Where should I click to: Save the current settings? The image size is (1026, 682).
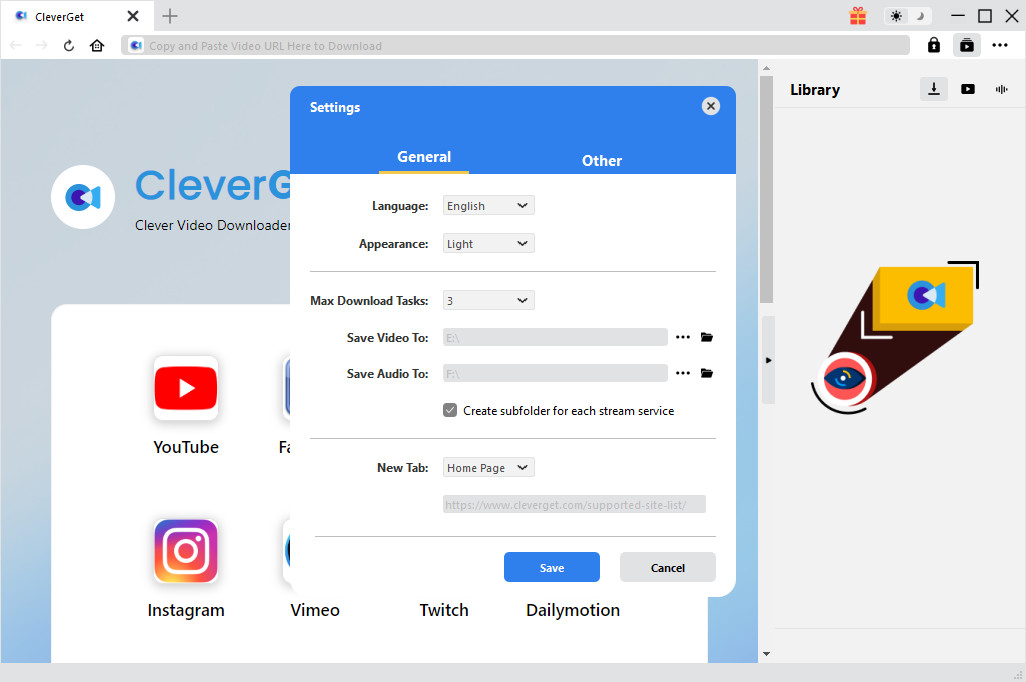[552, 567]
